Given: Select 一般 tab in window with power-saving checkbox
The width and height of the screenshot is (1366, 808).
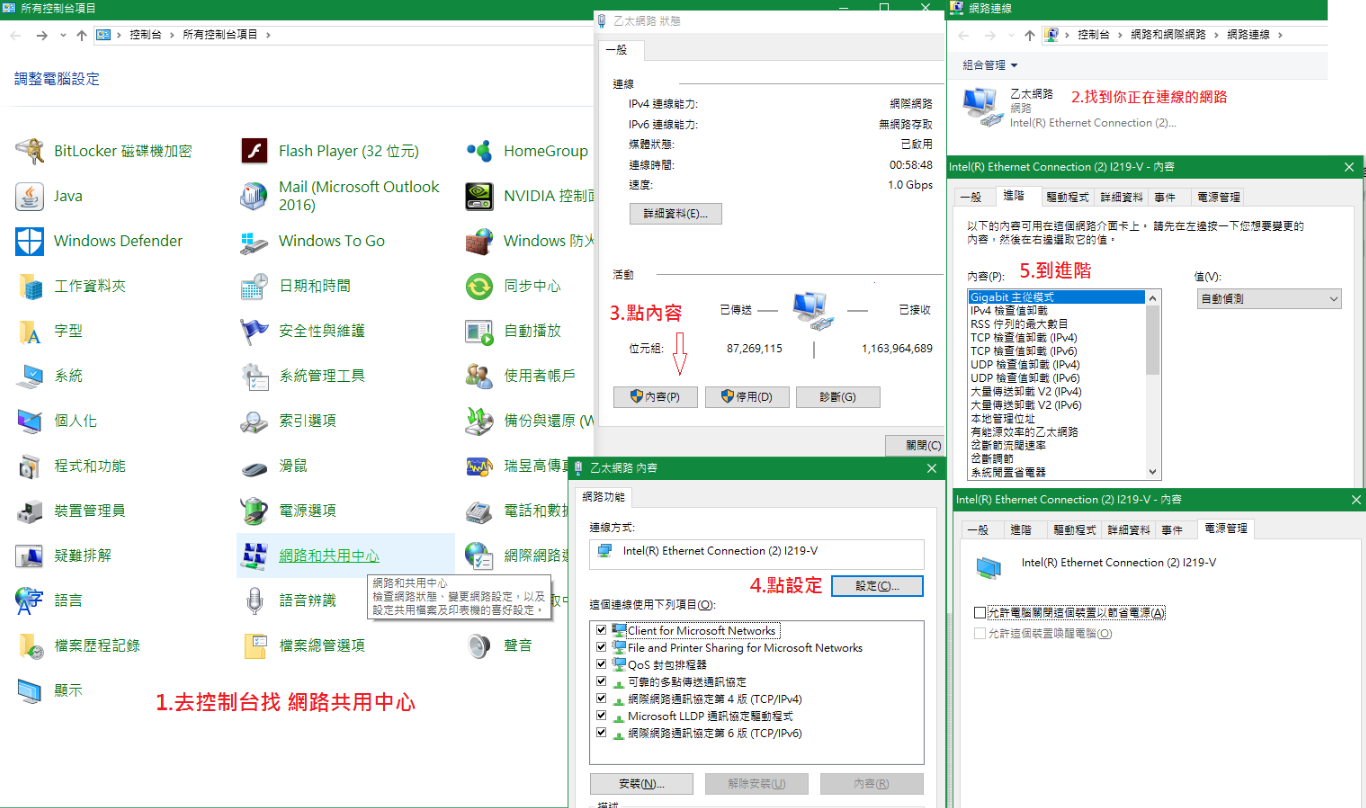Looking at the screenshot, I should [978, 530].
